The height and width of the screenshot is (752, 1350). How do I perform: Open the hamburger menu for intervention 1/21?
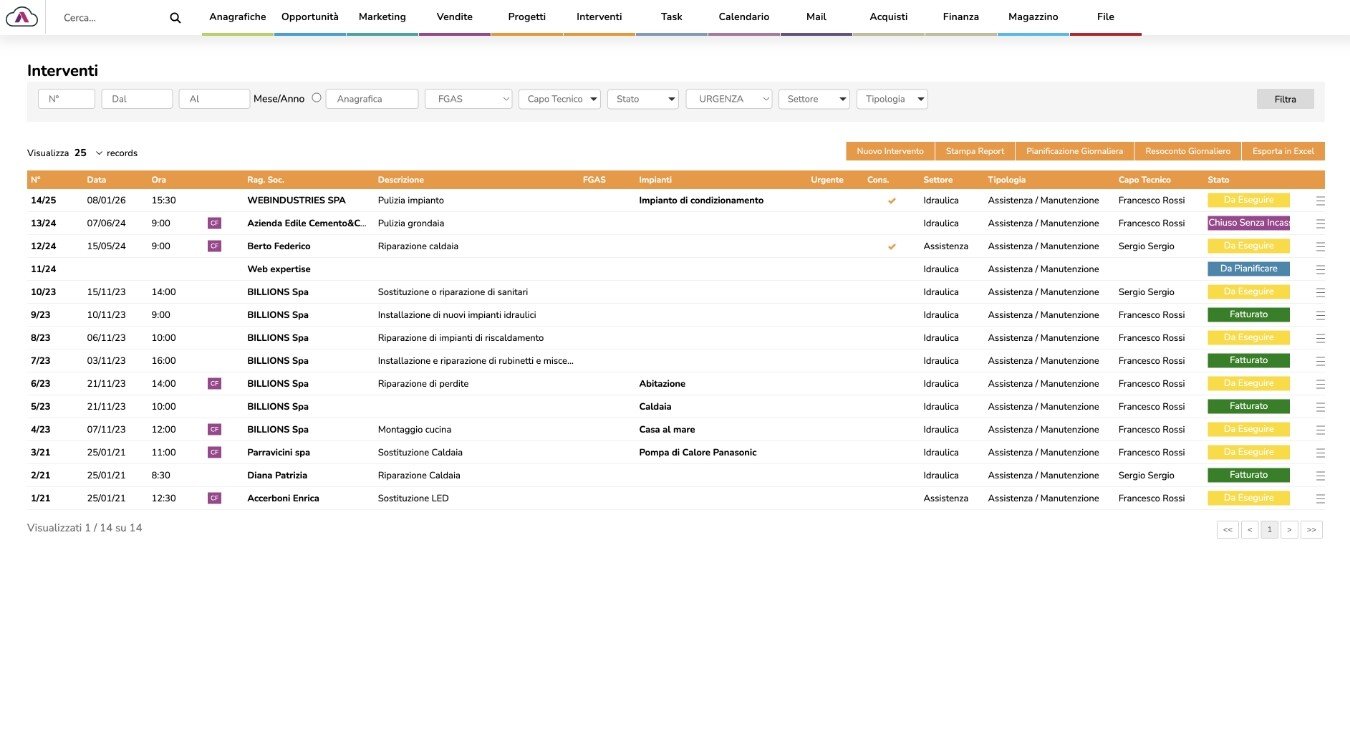(1320, 498)
